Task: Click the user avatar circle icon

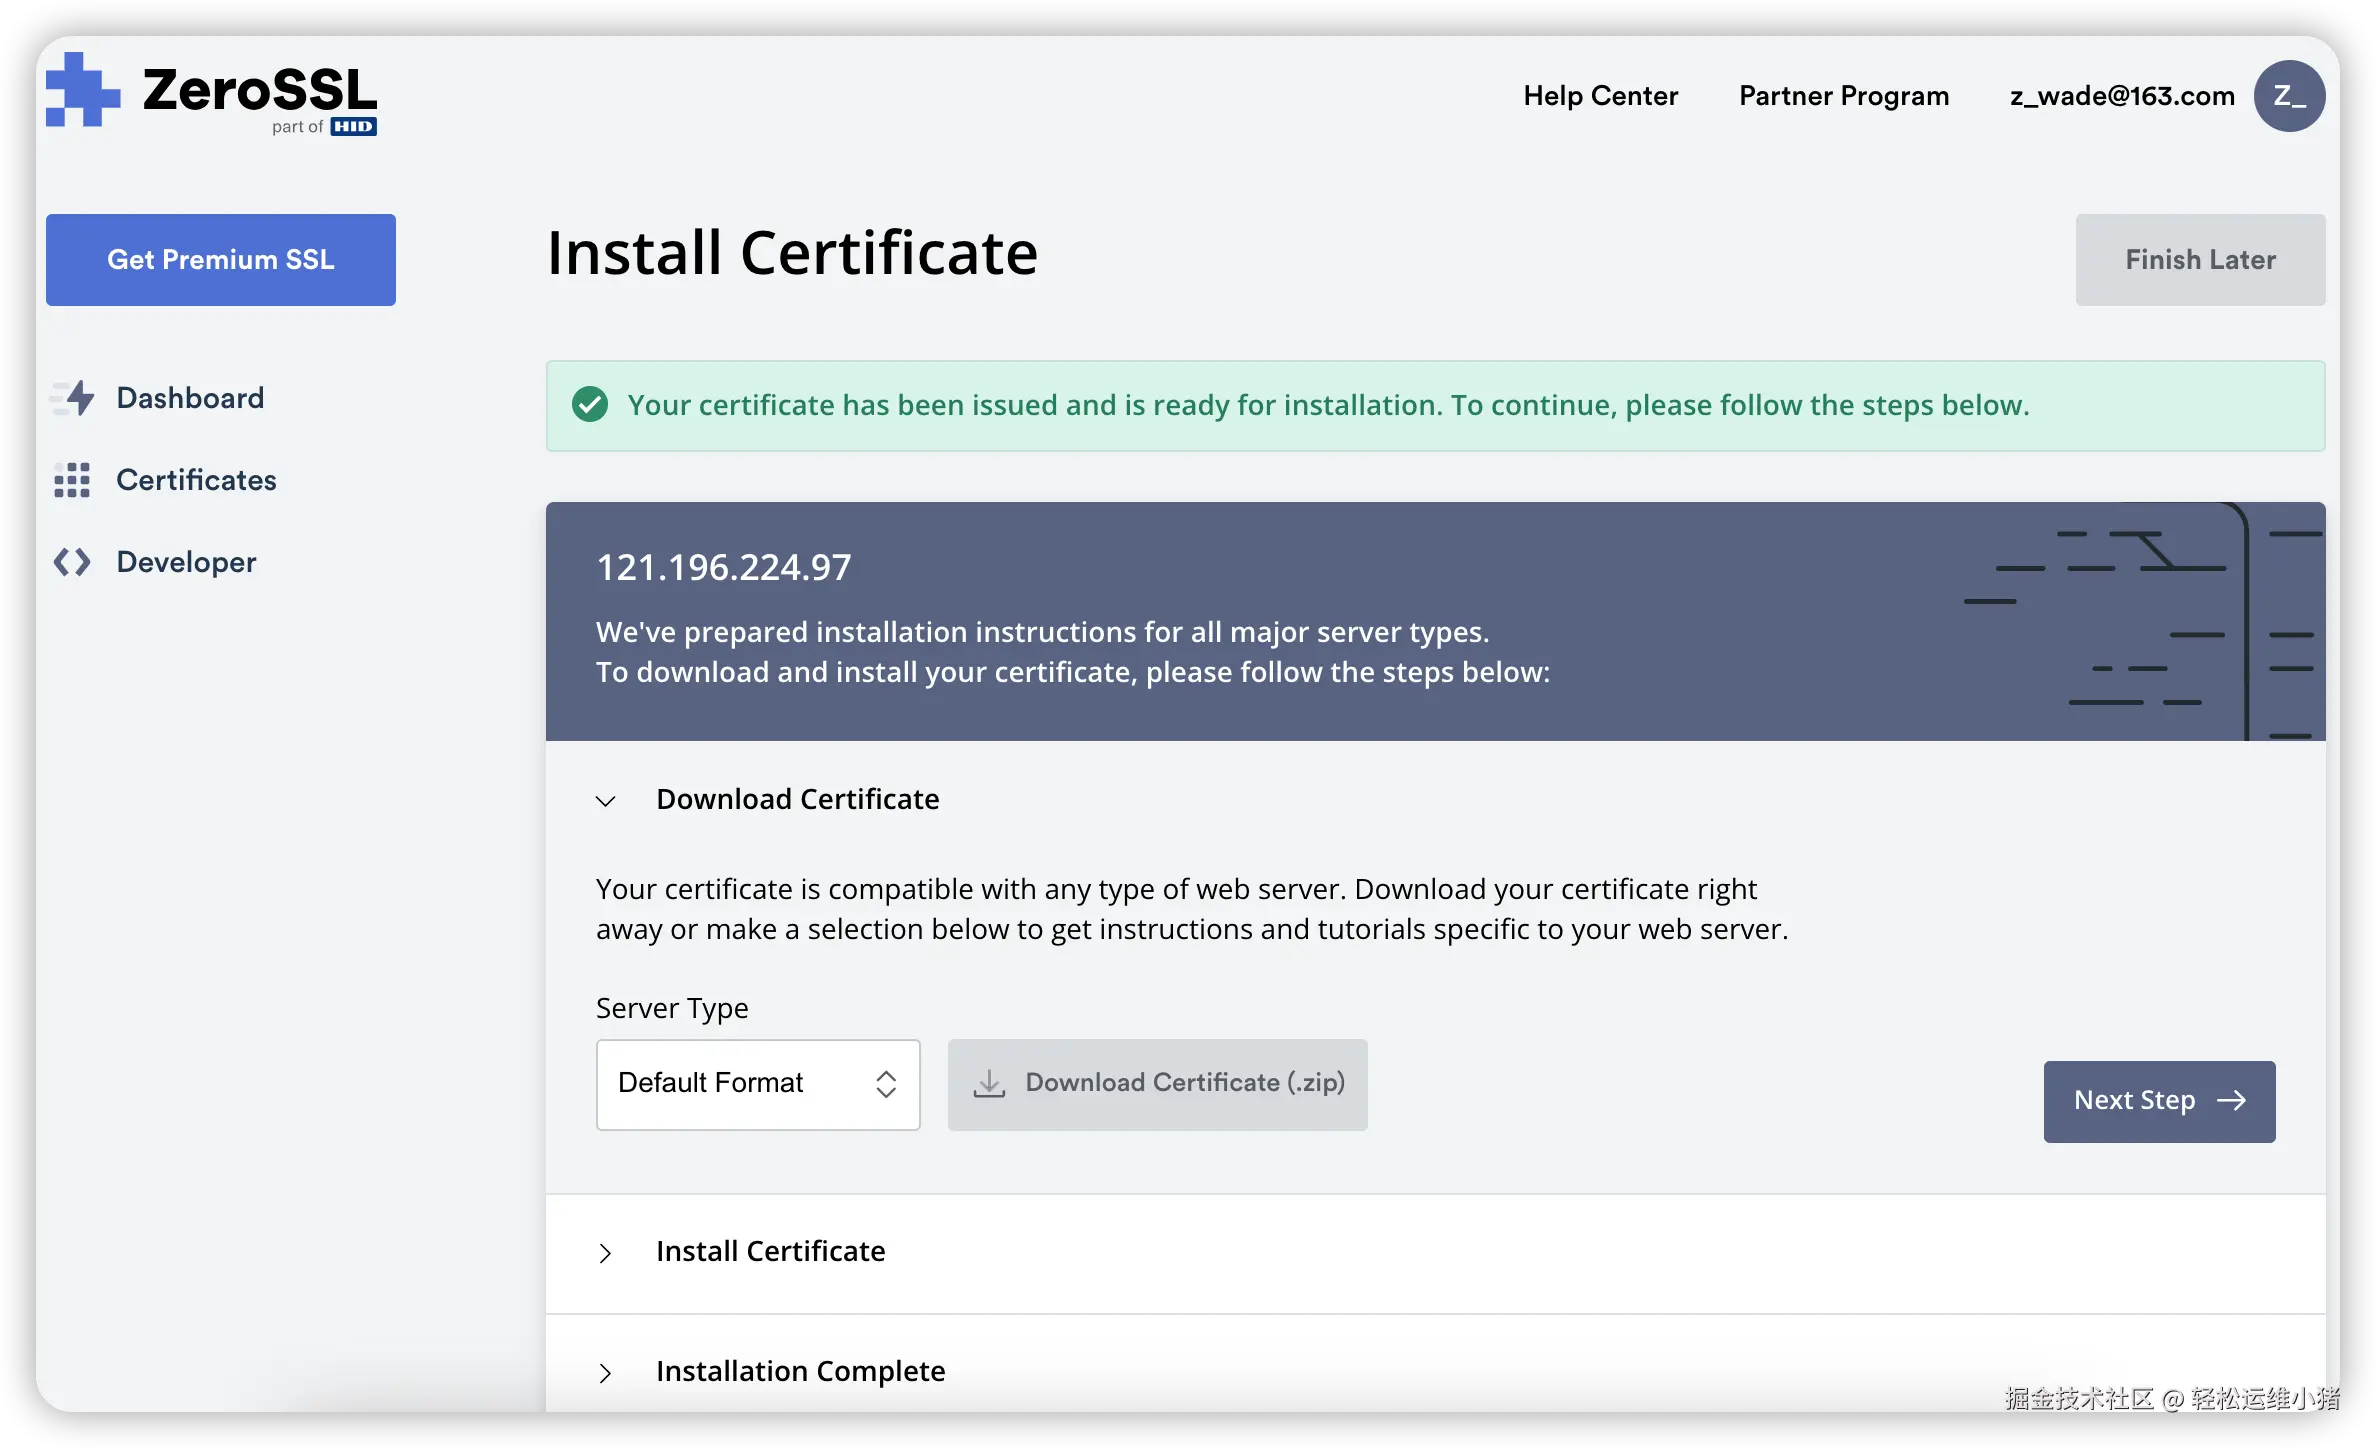Action: 2288,96
